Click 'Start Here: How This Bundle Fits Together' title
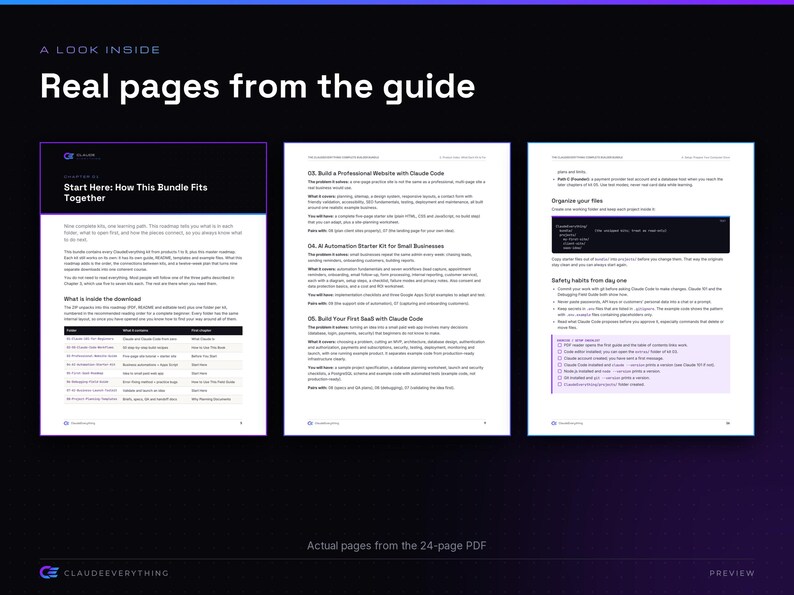The width and height of the screenshot is (794, 595). [136, 192]
